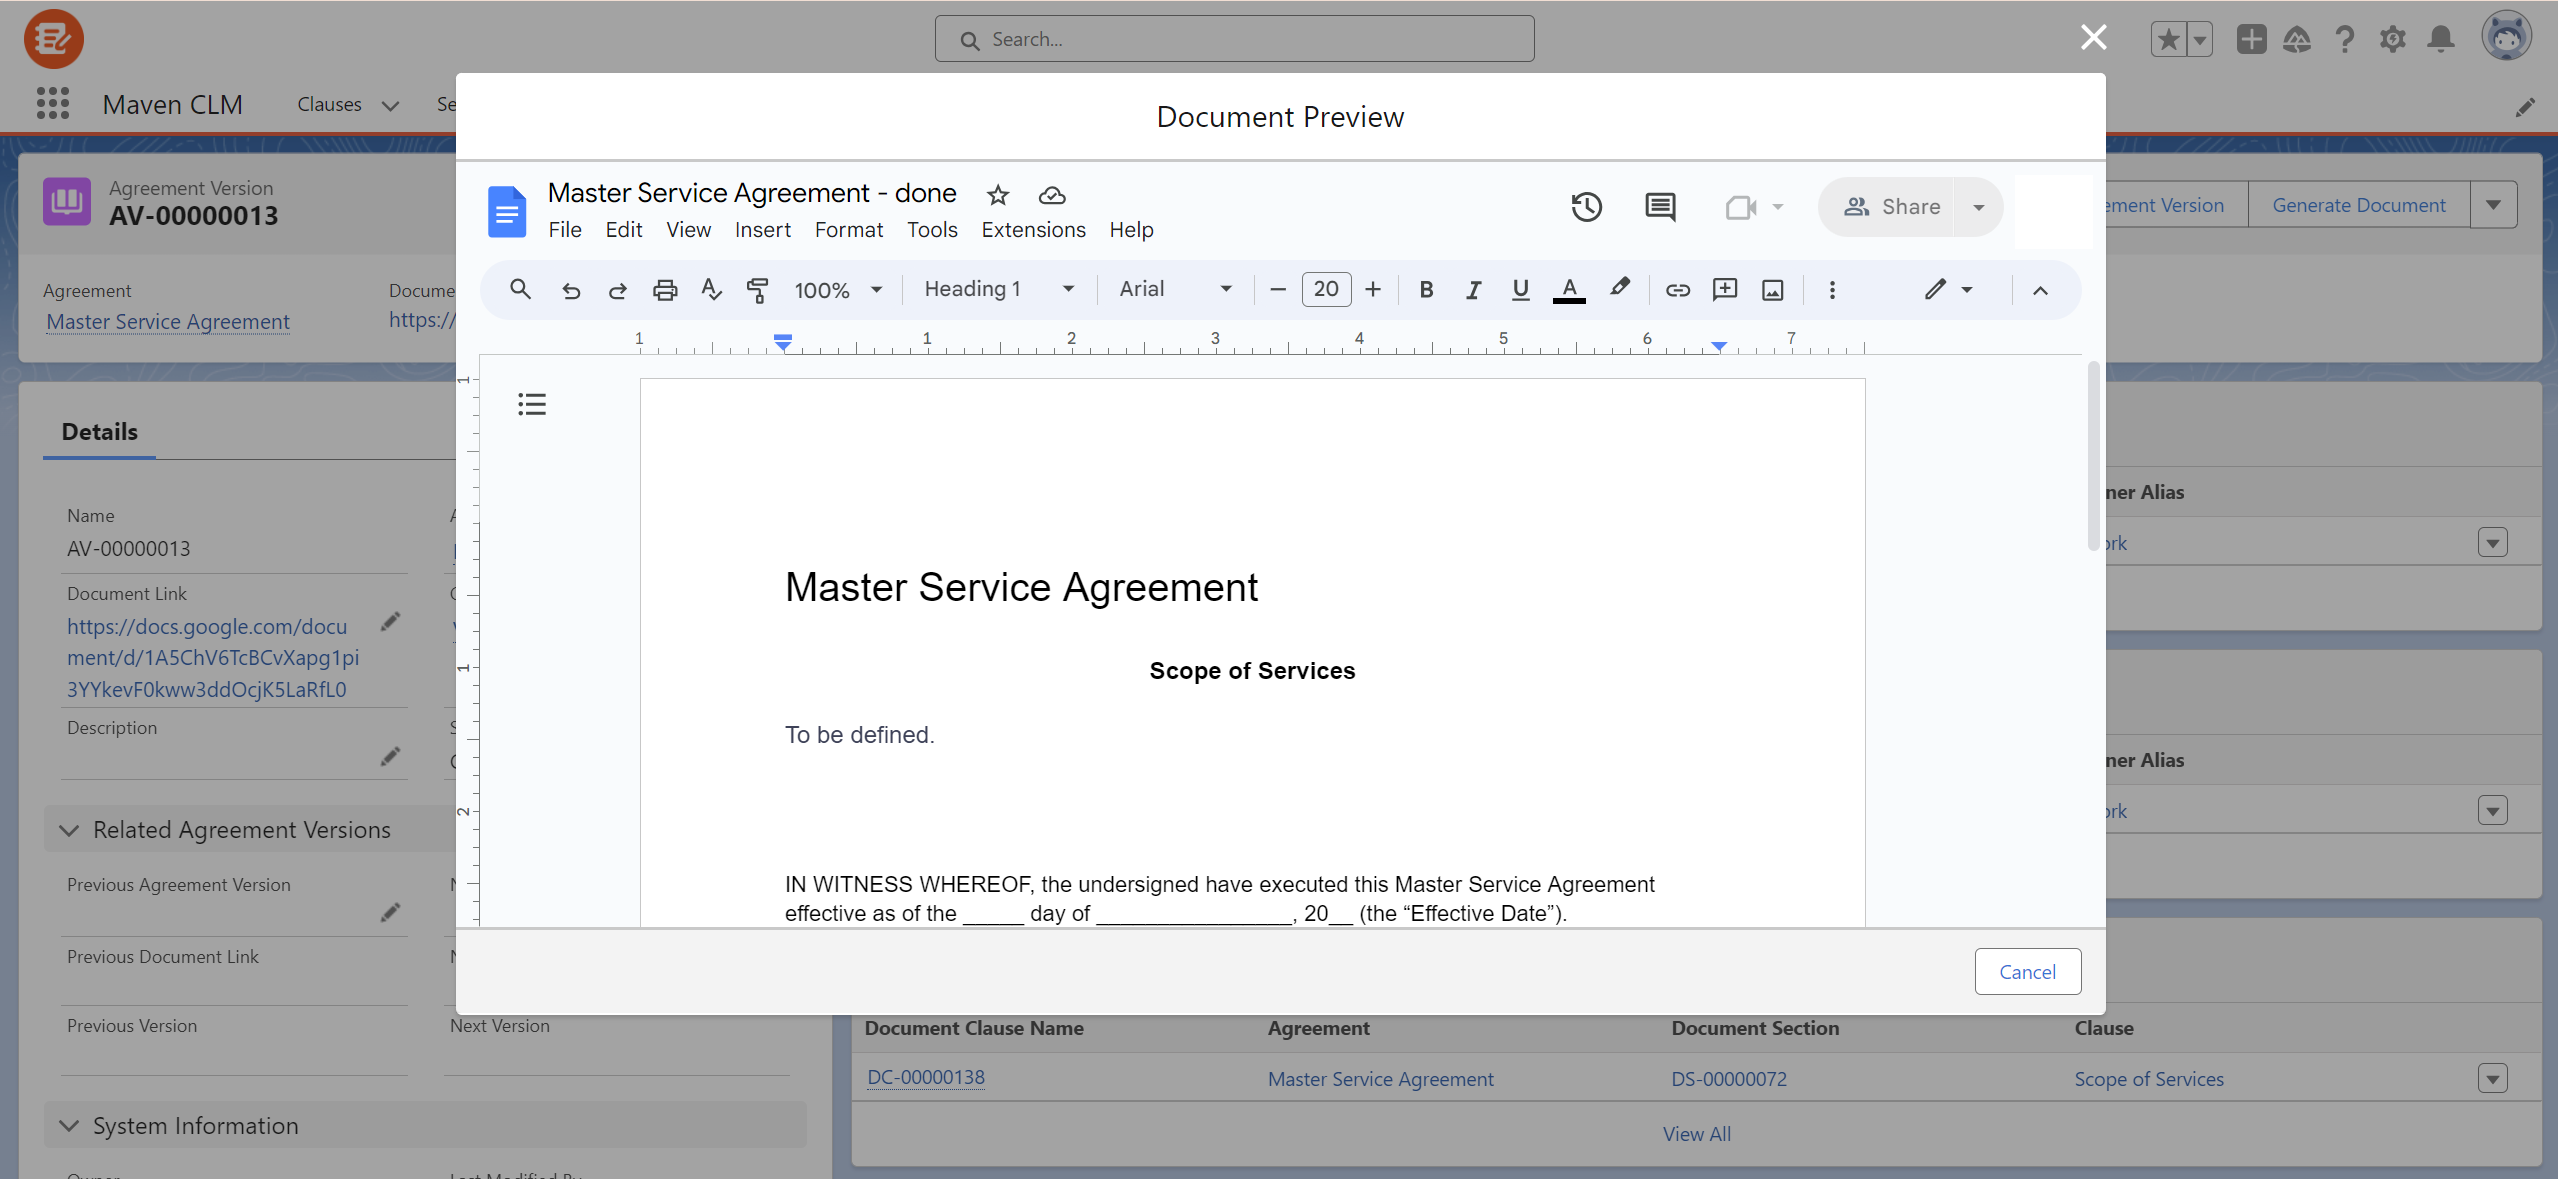Screen dimensions: 2558x1179
Task: Open the Master Service Agreement link under Agreement
Action: (x=168, y=322)
